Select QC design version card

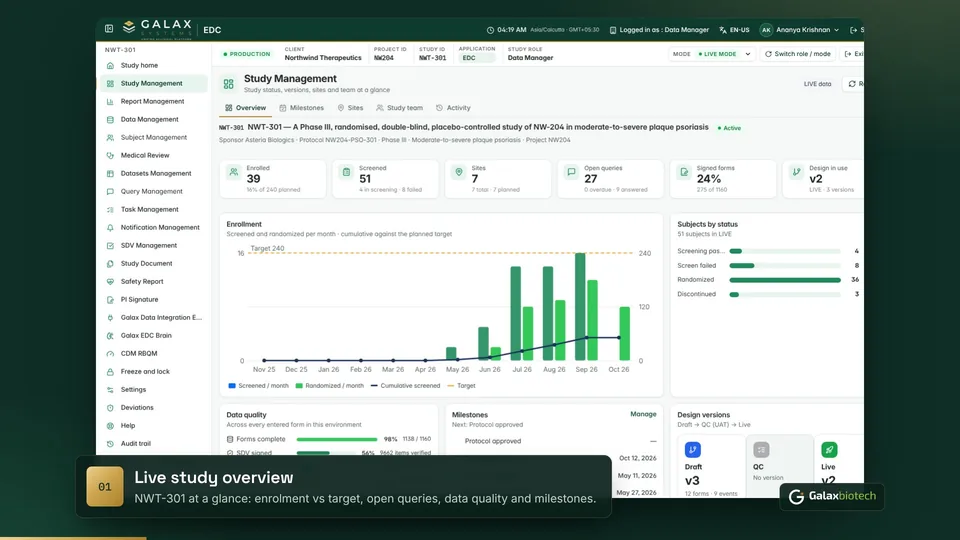coord(779,467)
